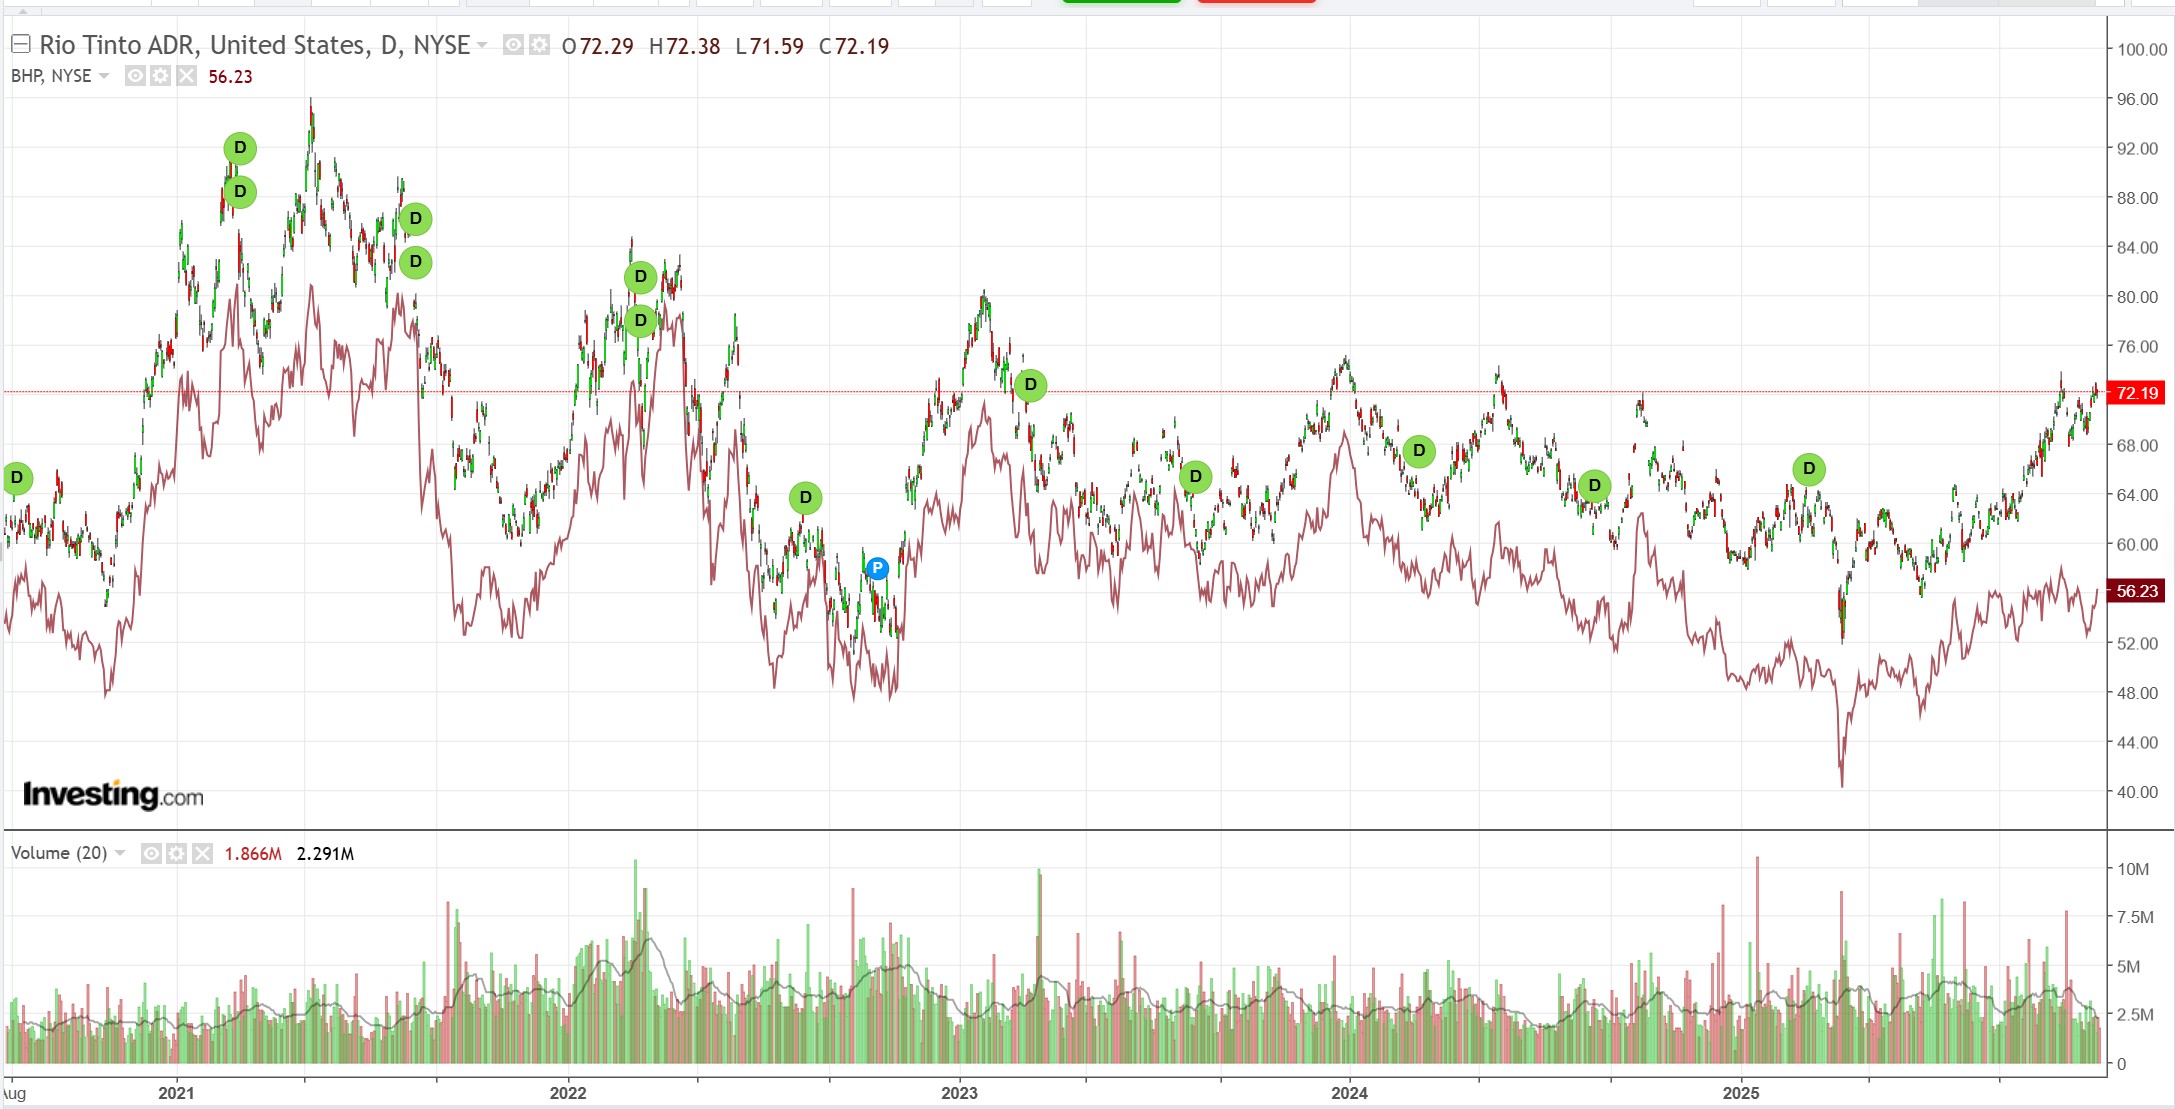Open the BHP, NYSE dropdown arrow

pos(104,76)
